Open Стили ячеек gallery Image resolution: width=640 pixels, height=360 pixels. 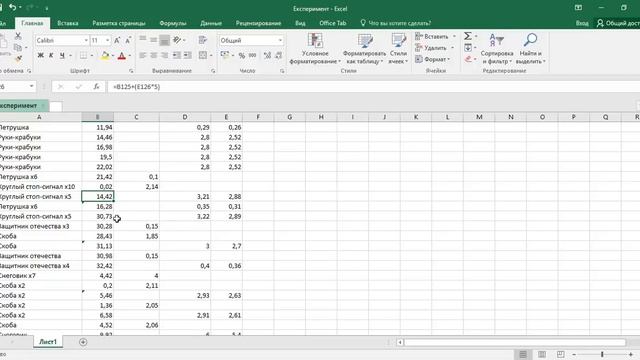[398, 48]
